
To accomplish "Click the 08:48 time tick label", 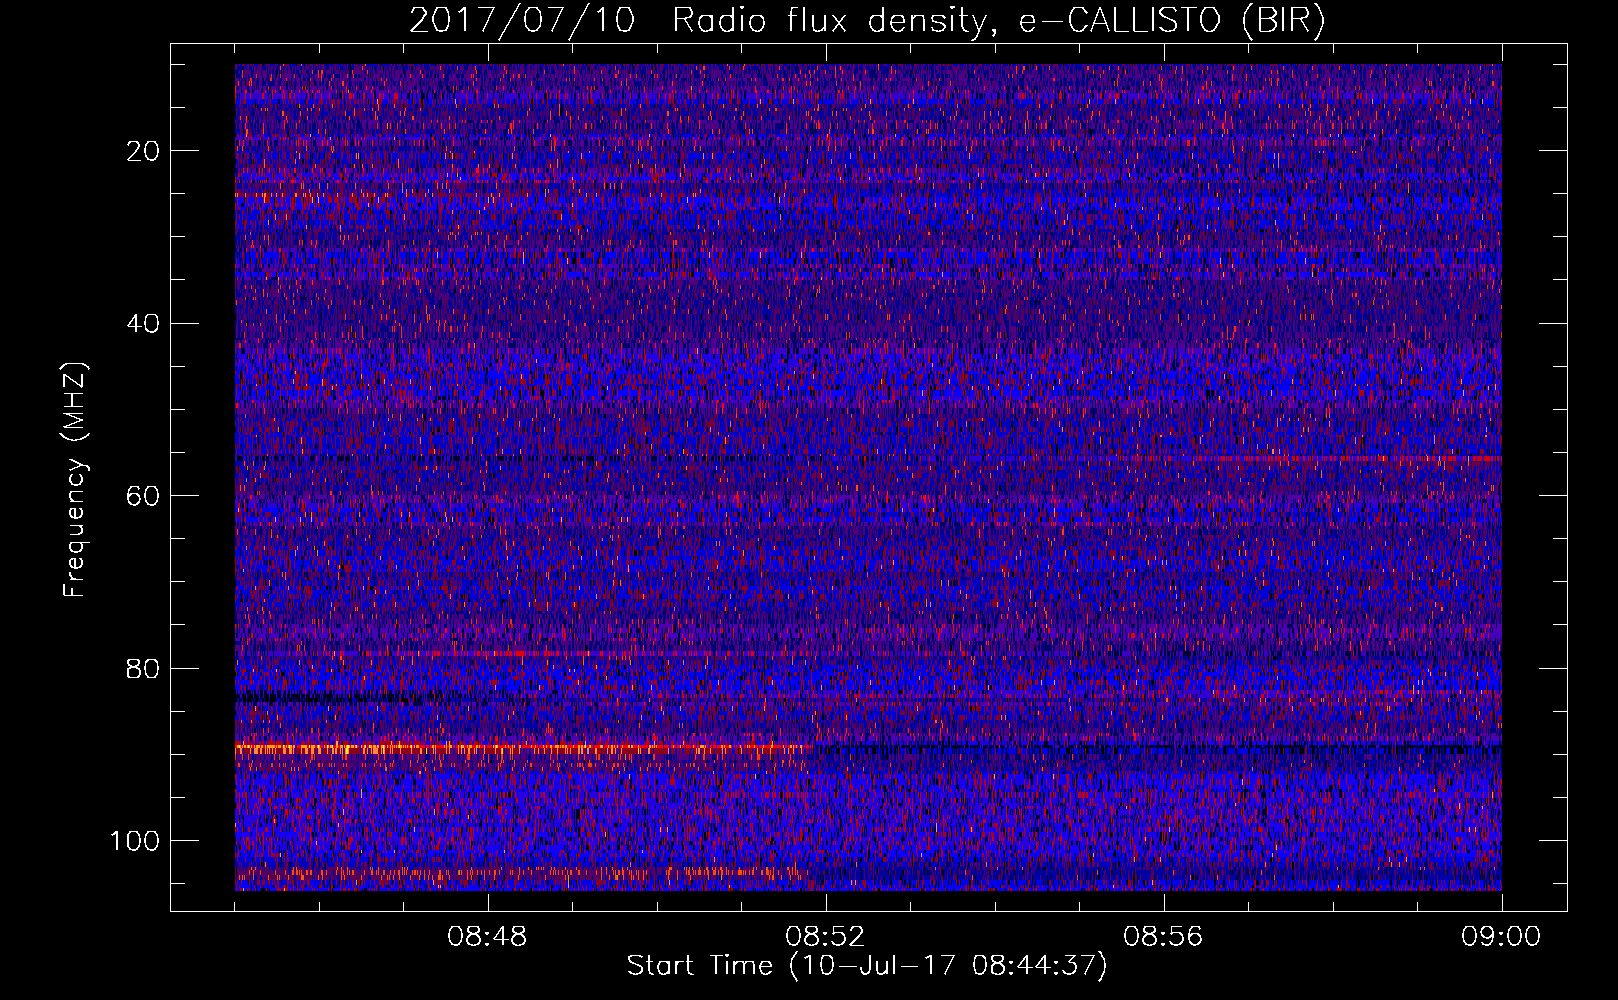I will click(x=487, y=937).
